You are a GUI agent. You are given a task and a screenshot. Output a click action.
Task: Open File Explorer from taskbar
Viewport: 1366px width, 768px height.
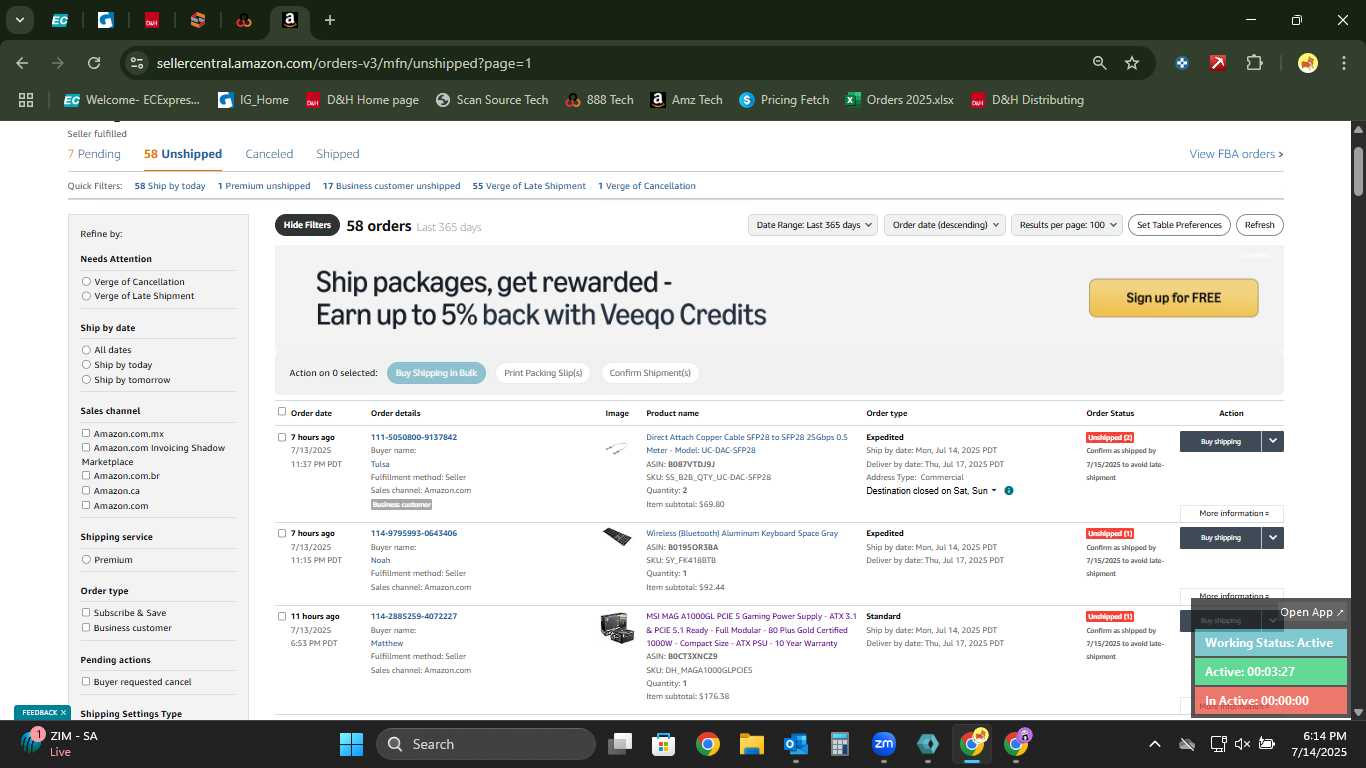[752, 744]
